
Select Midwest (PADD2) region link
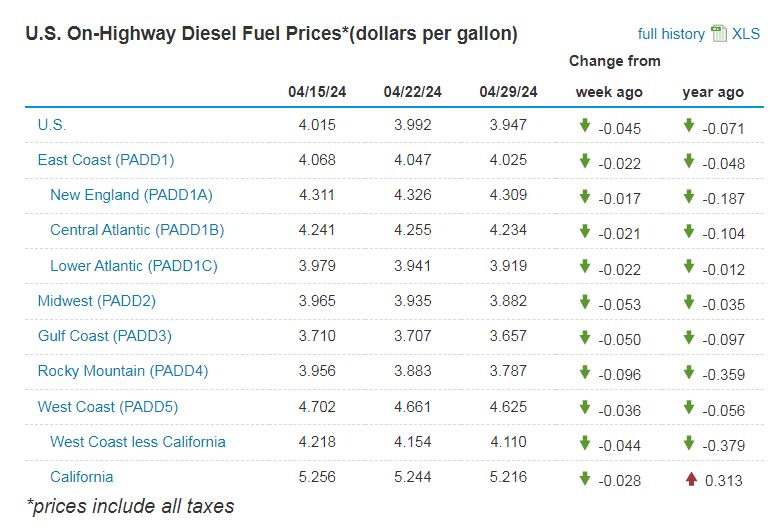[x=97, y=301]
